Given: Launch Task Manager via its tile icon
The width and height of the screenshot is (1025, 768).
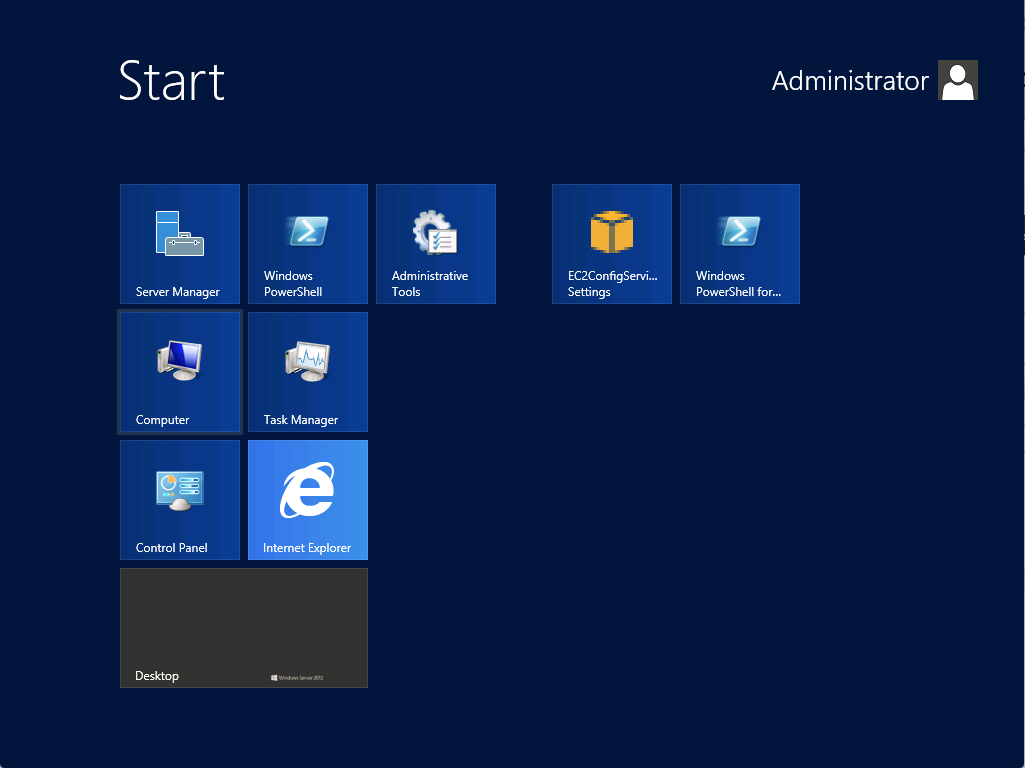Looking at the screenshot, I should 308,361.
